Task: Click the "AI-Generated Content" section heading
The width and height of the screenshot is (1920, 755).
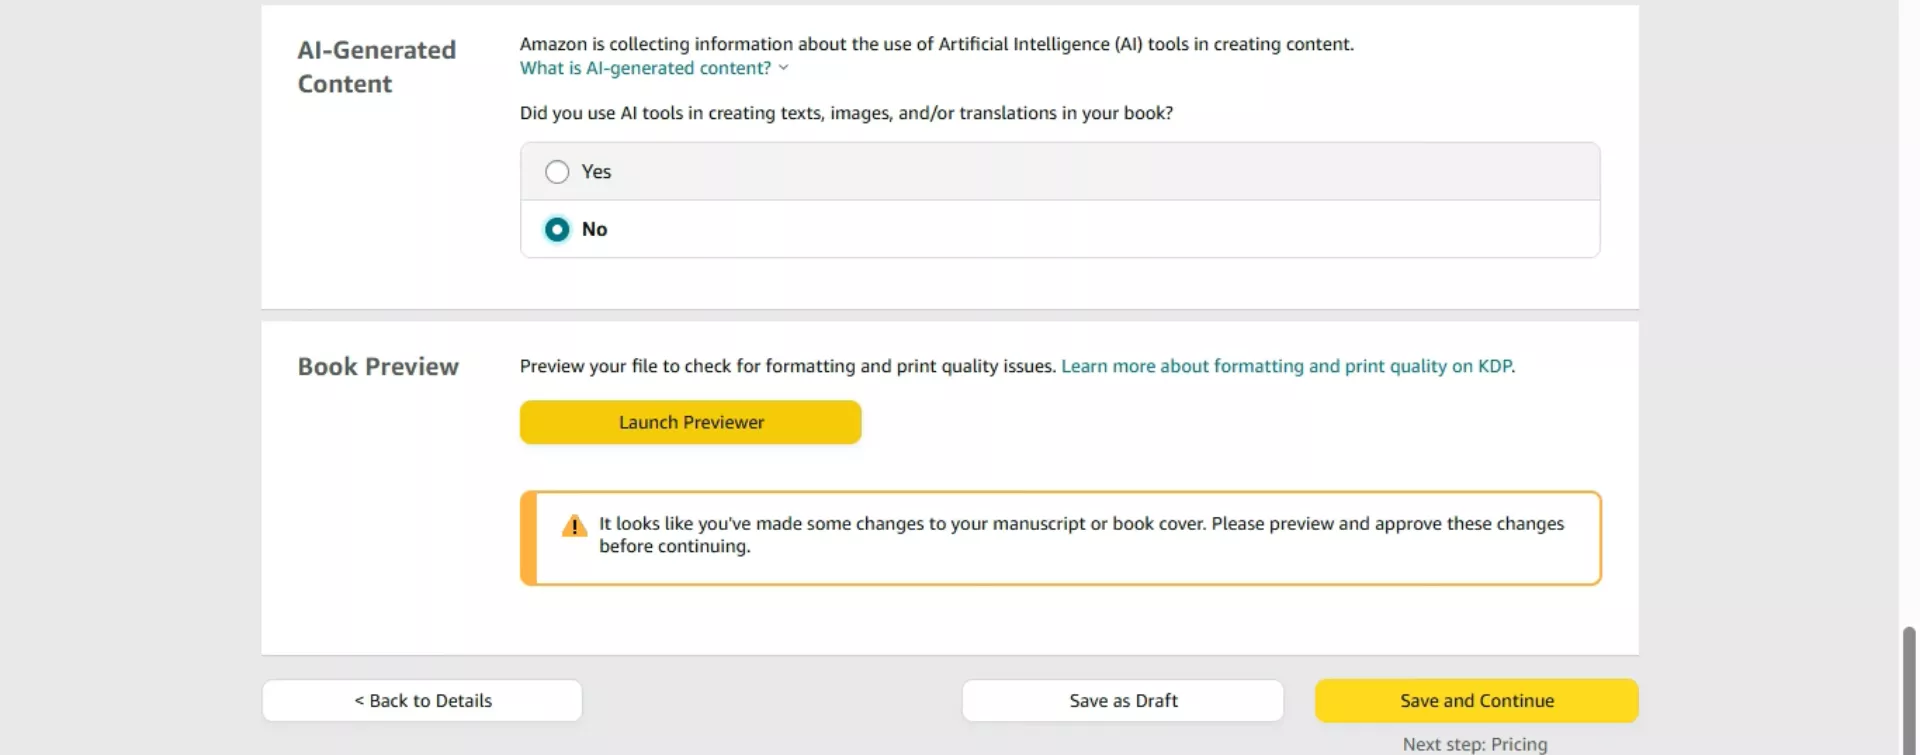Action: click(x=376, y=67)
